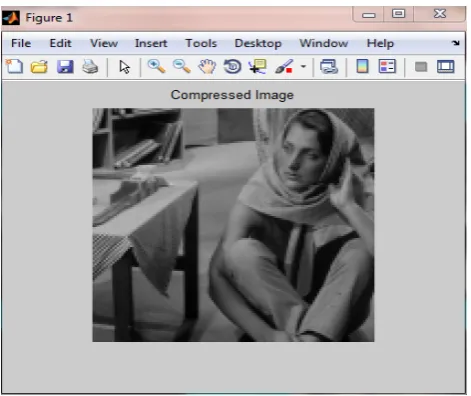Open the Insert menu
The height and width of the screenshot is (396, 471).
click(151, 43)
